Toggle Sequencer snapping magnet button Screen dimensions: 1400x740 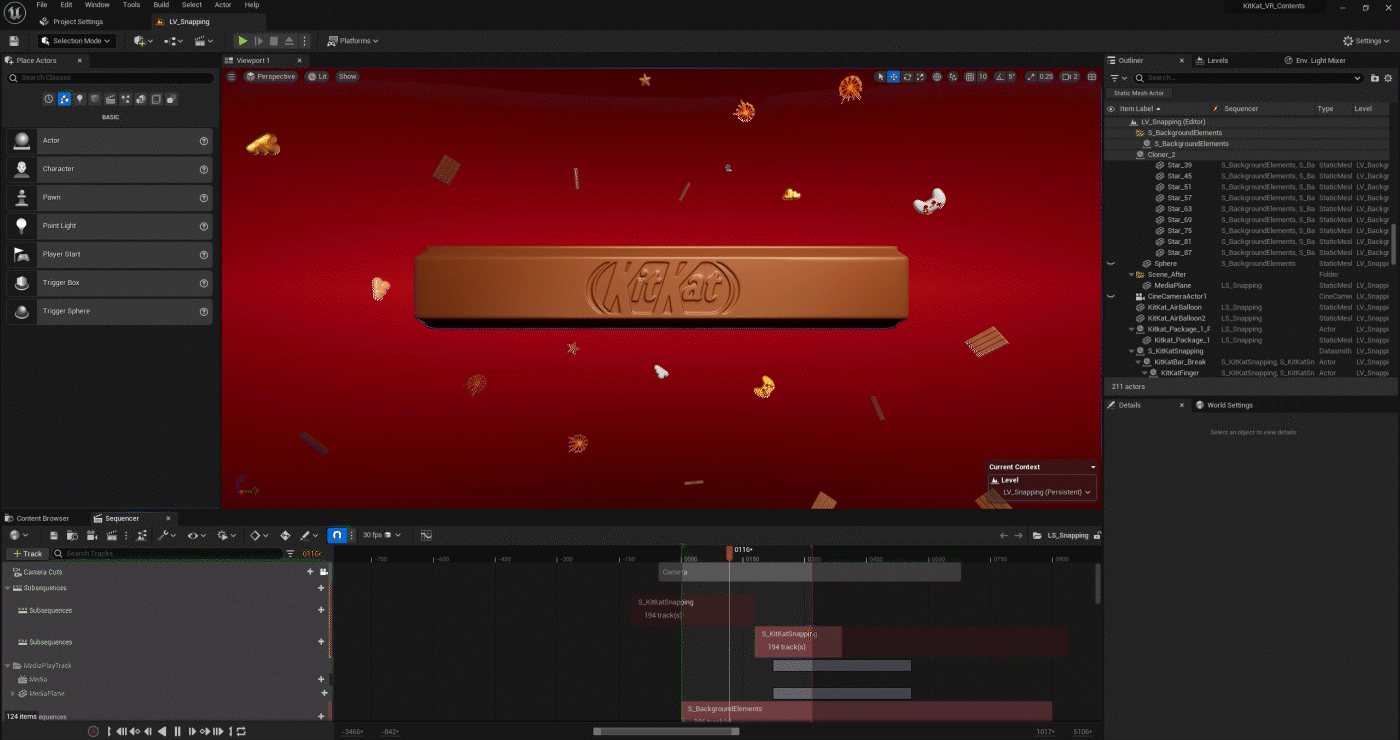pos(337,535)
